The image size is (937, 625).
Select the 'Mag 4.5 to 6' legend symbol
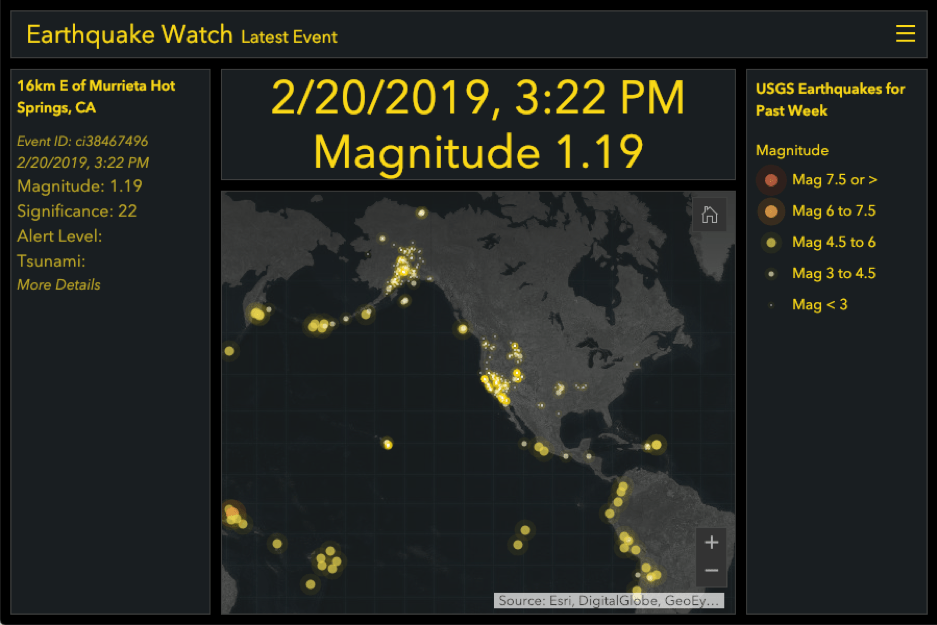(770, 242)
